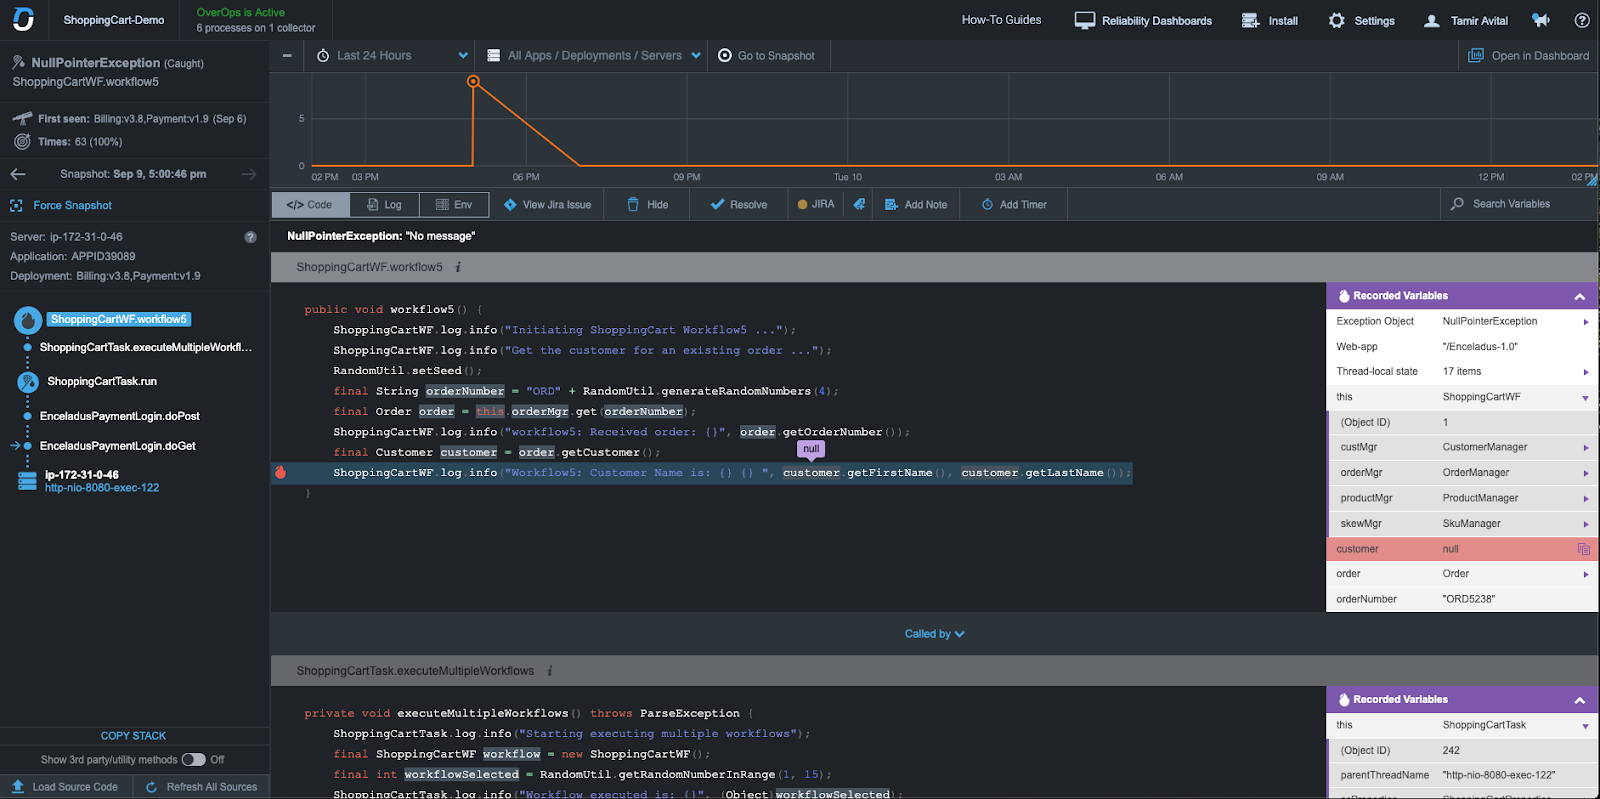Click server info help icon

coord(250,237)
